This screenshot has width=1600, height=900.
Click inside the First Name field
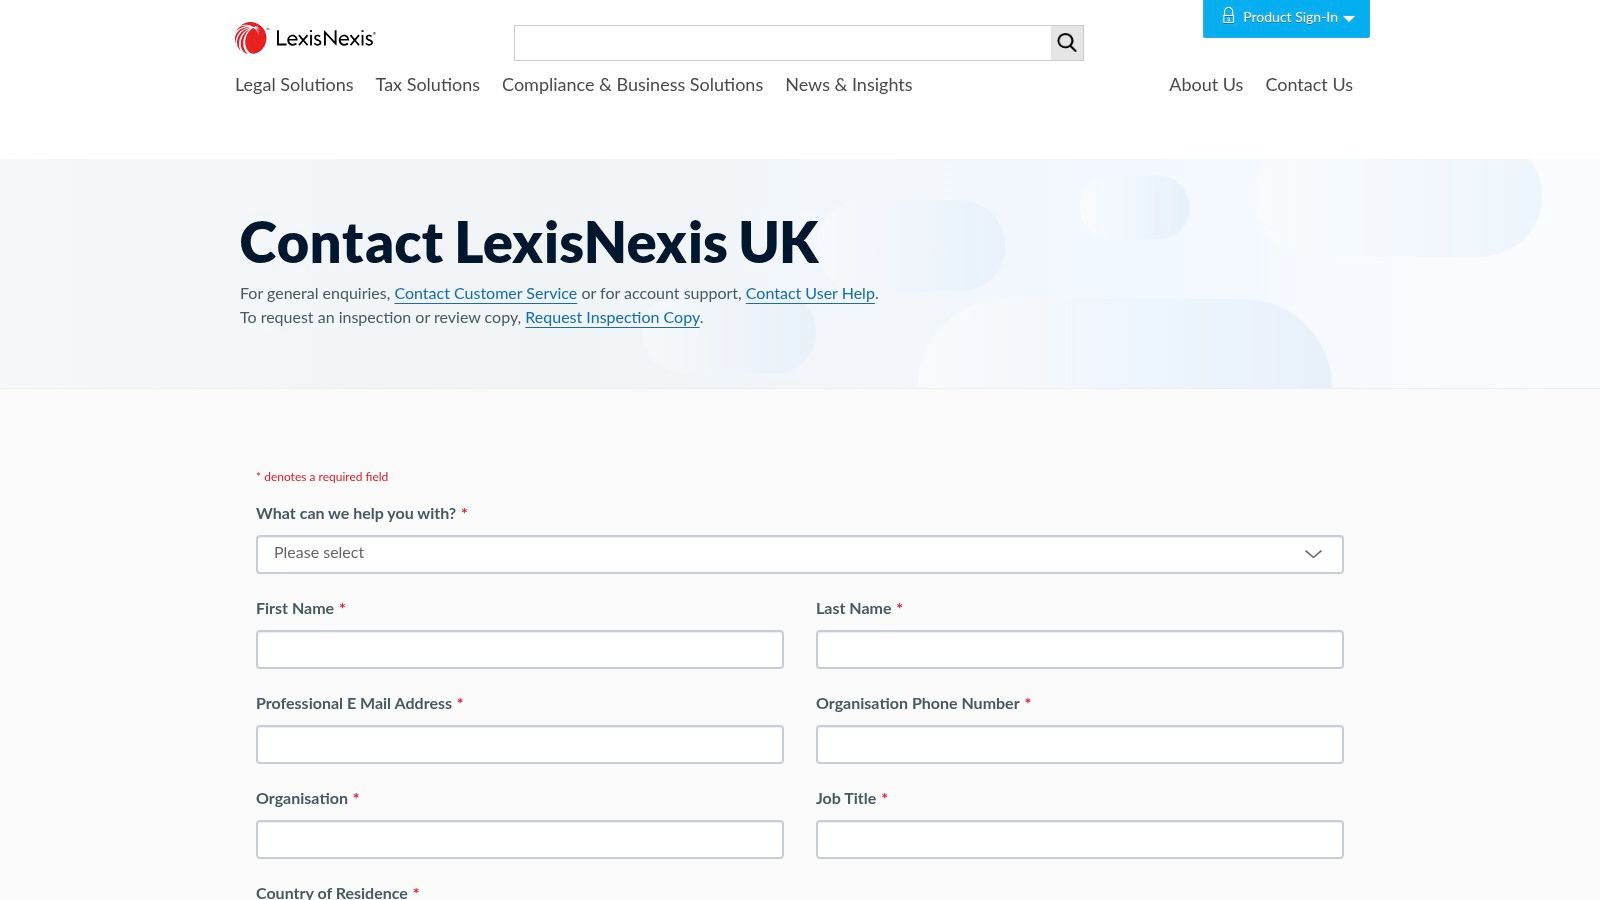click(519, 649)
